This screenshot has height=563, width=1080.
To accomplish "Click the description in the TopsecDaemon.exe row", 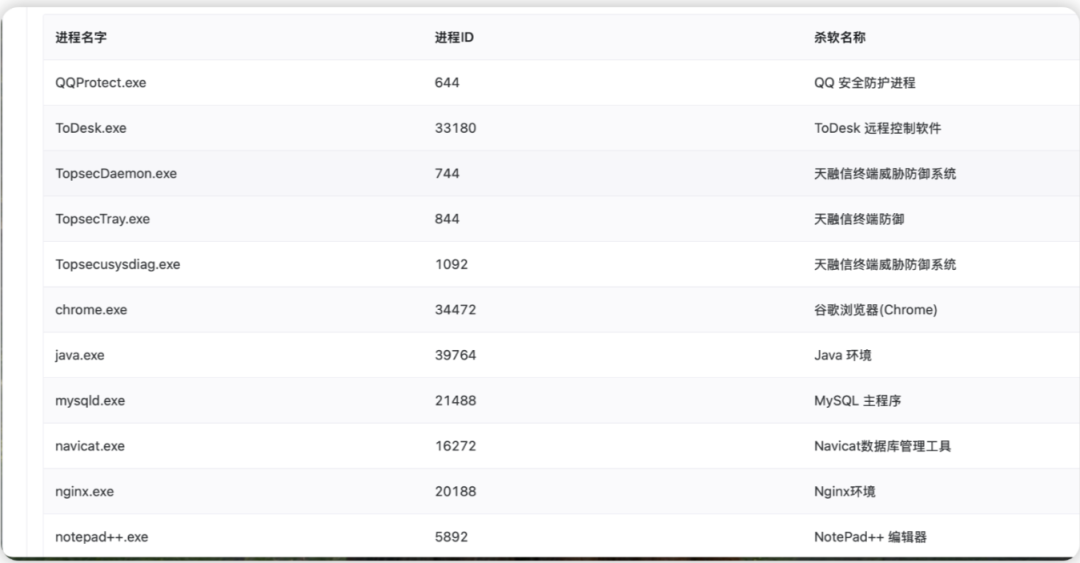I will [x=885, y=174].
